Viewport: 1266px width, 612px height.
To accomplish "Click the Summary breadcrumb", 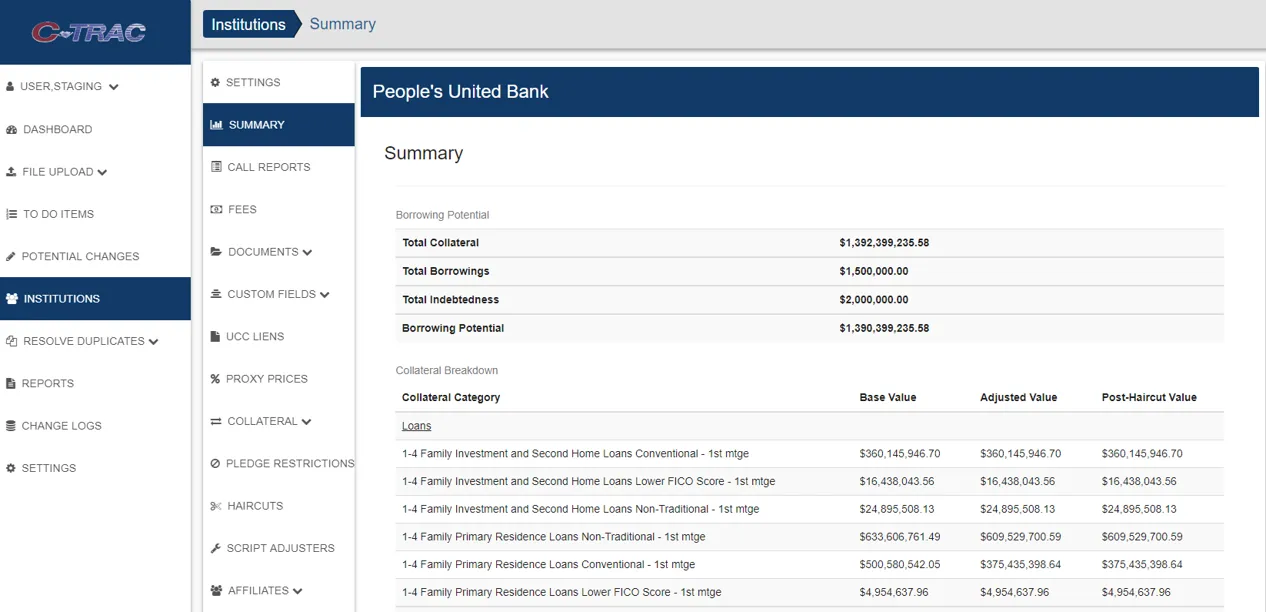I will point(343,24).
